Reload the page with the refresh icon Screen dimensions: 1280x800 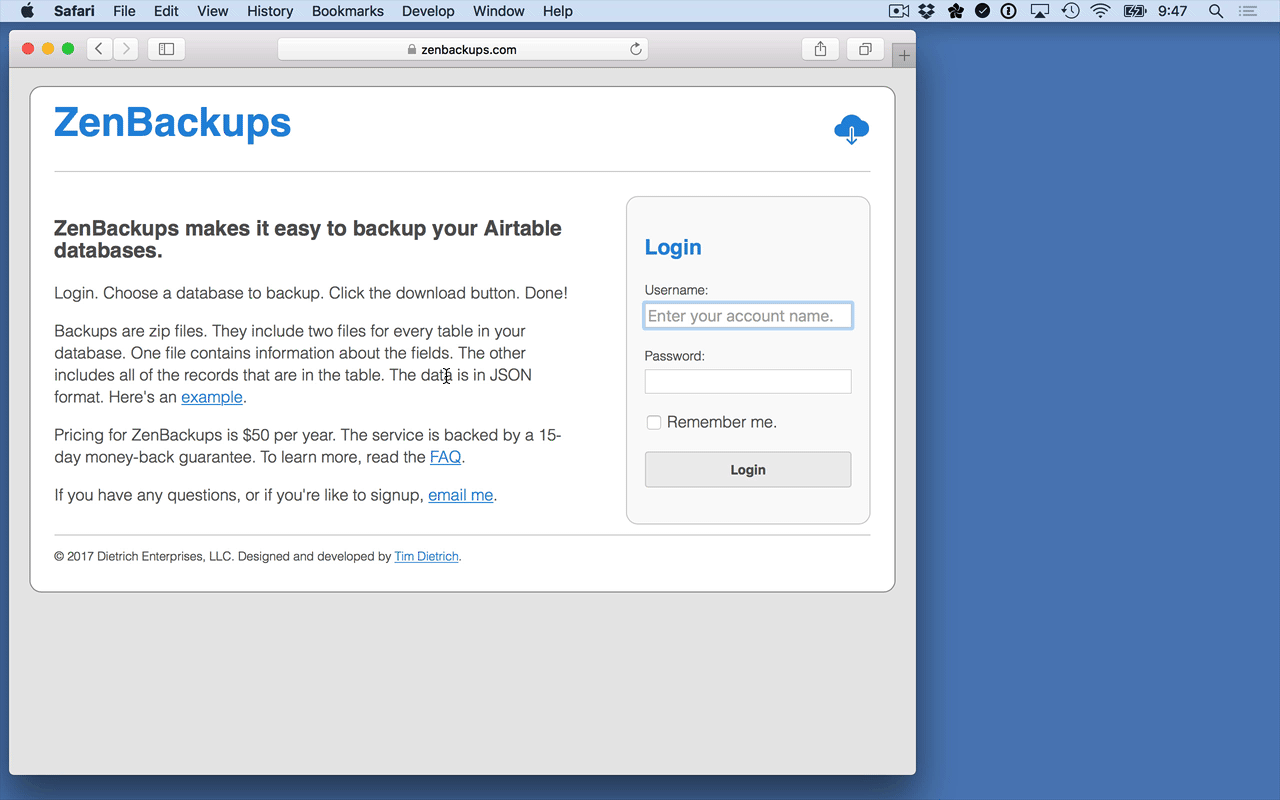click(x=635, y=49)
